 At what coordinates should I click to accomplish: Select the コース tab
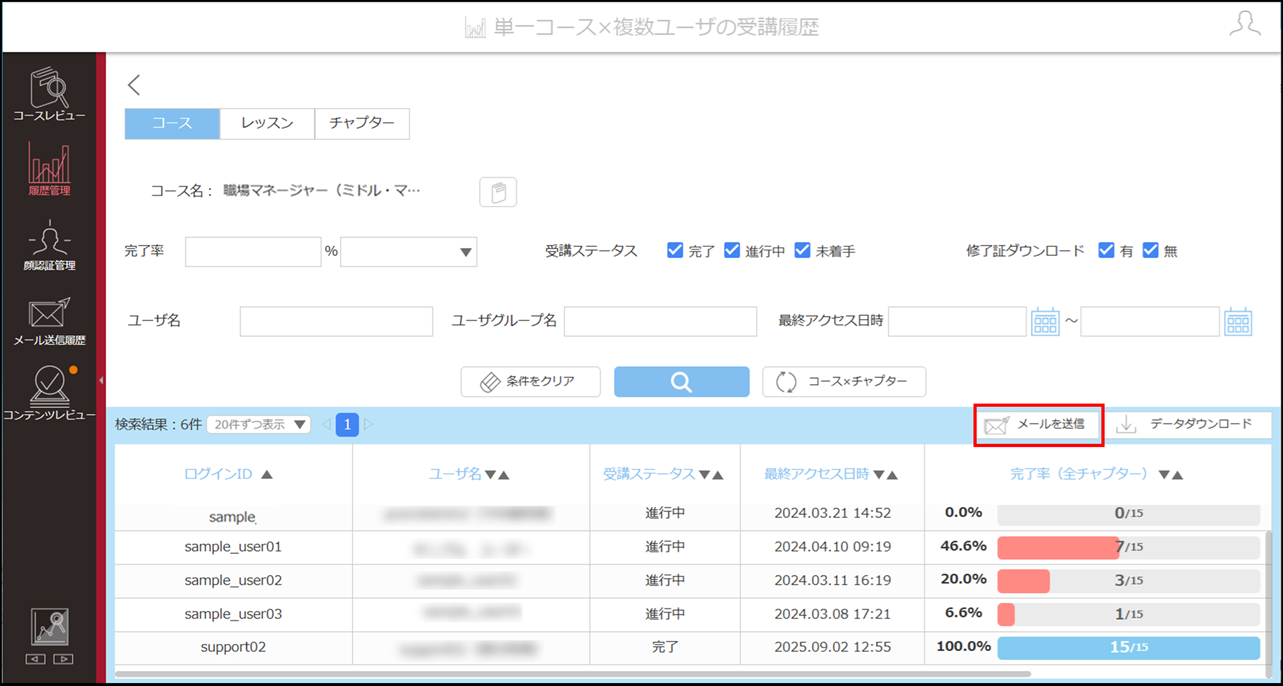(172, 123)
